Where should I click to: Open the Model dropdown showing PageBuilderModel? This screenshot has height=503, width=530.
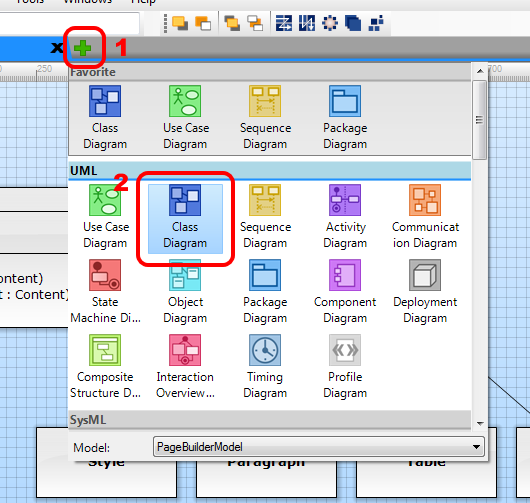(x=319, y=447)
